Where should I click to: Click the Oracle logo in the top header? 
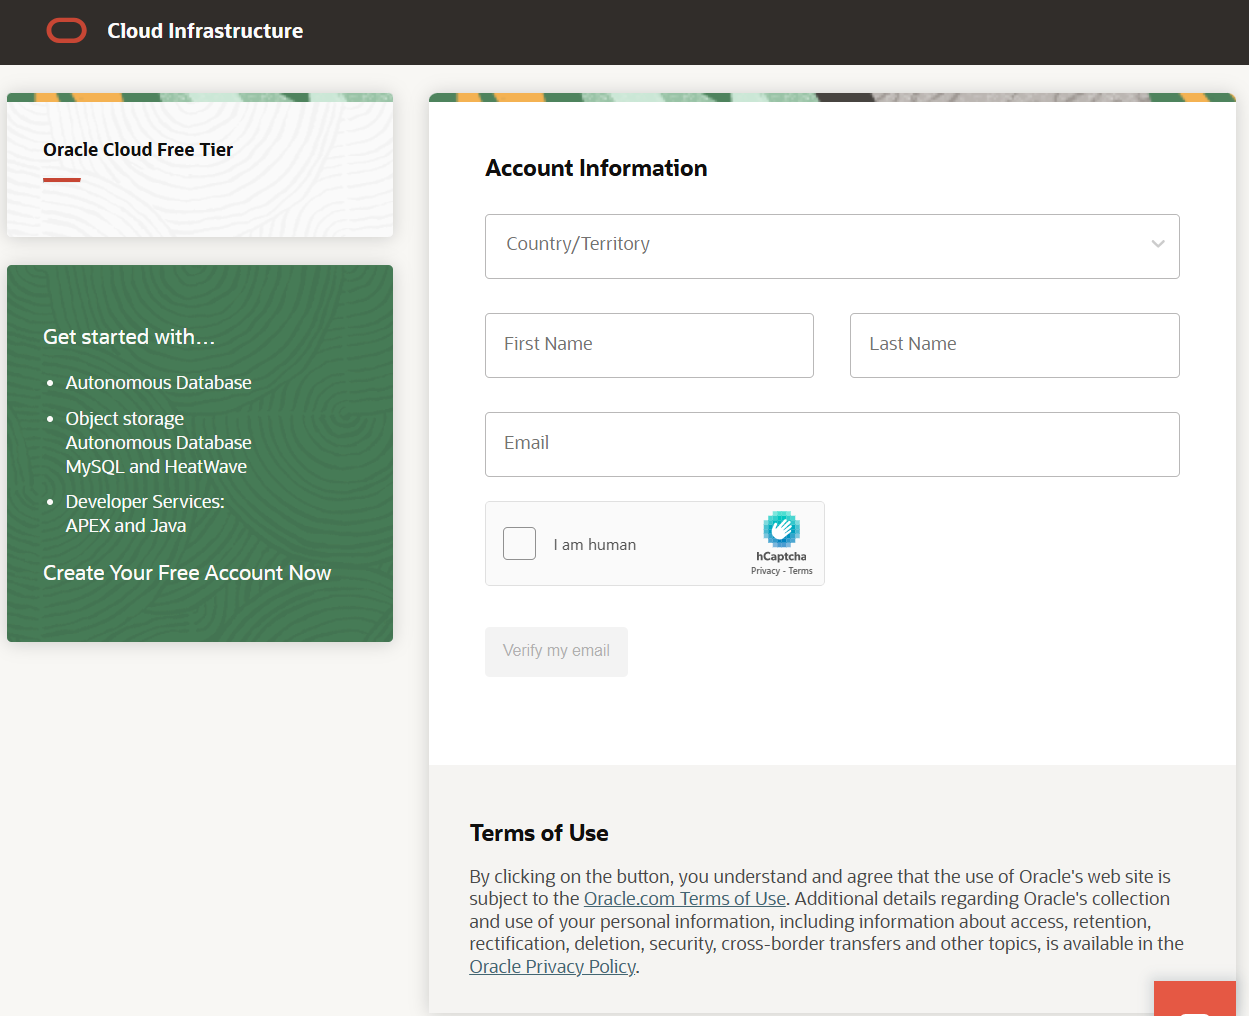tap(66, 30)
